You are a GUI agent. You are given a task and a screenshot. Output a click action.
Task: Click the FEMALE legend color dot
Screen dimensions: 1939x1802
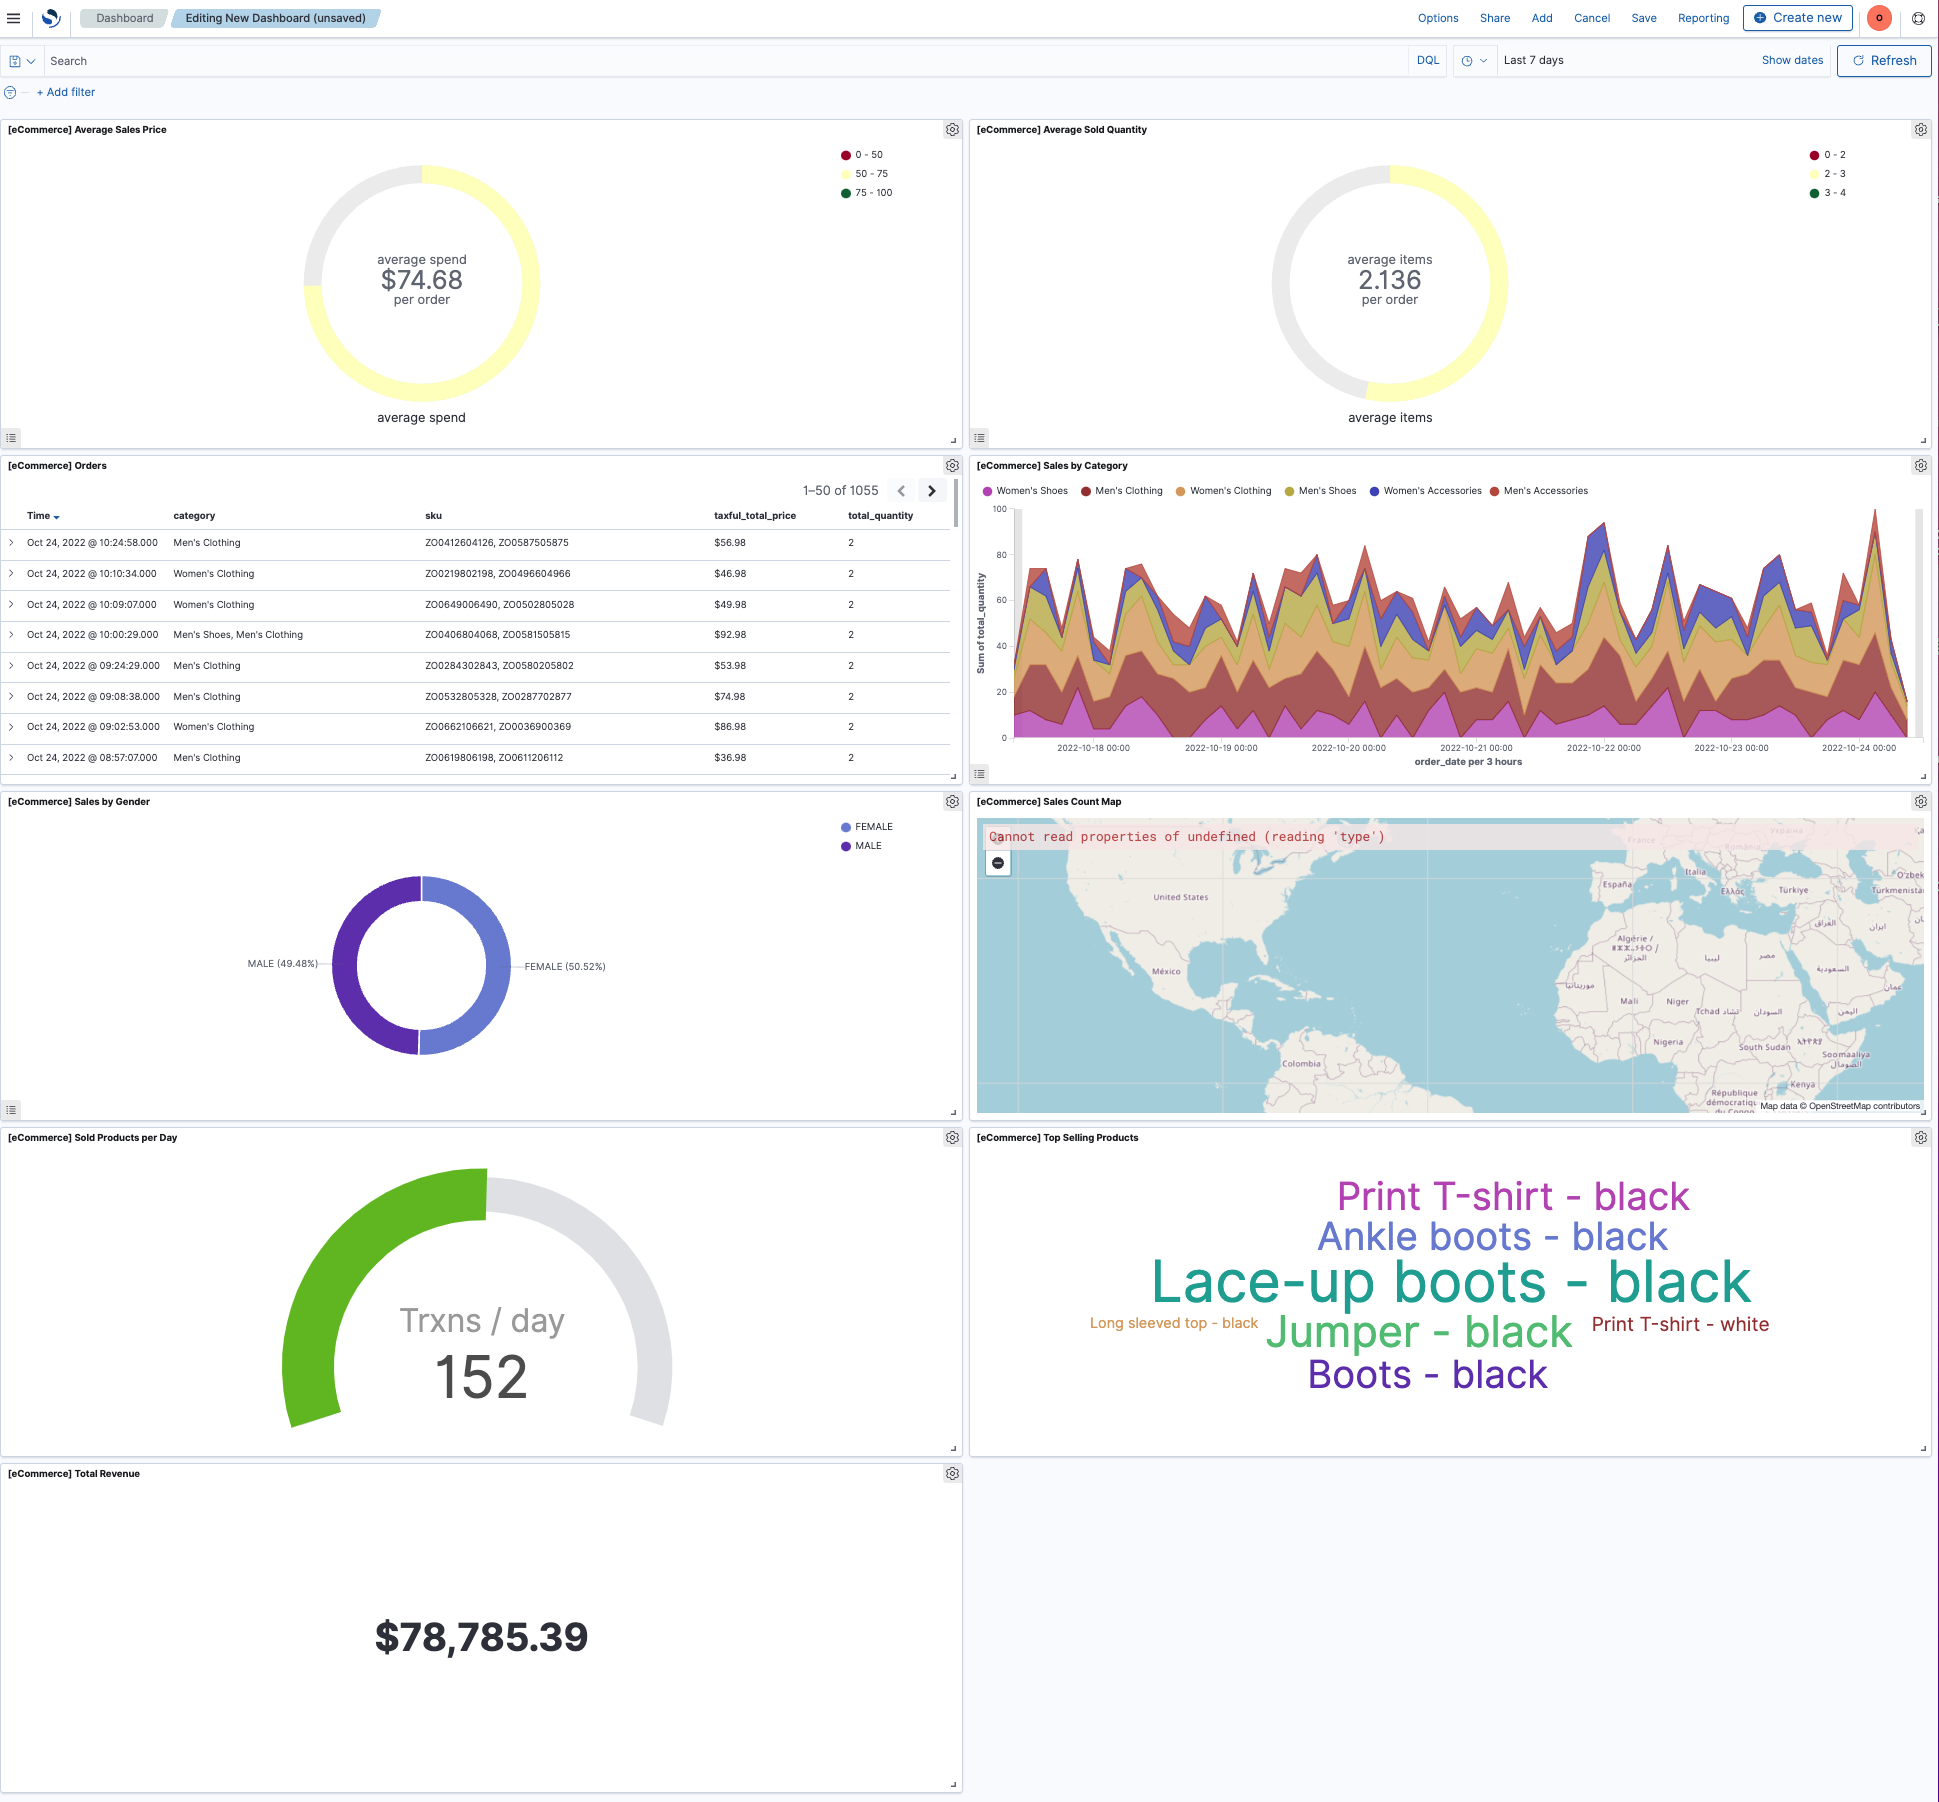pyautogui.click(x=846, y=828)
